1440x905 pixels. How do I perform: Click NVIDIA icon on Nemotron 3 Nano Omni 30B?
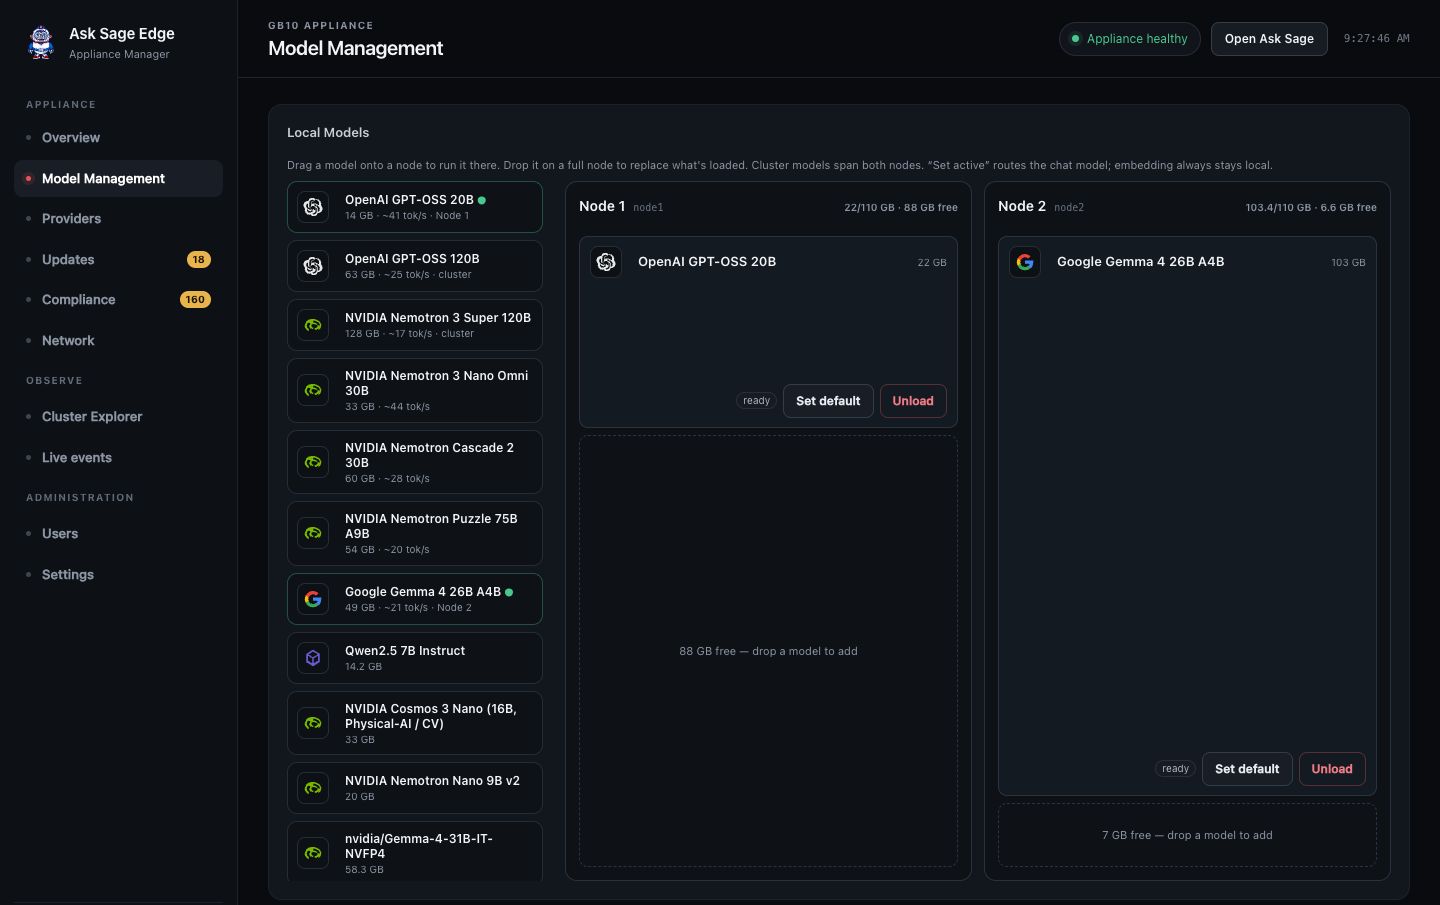tap(313, 390)
